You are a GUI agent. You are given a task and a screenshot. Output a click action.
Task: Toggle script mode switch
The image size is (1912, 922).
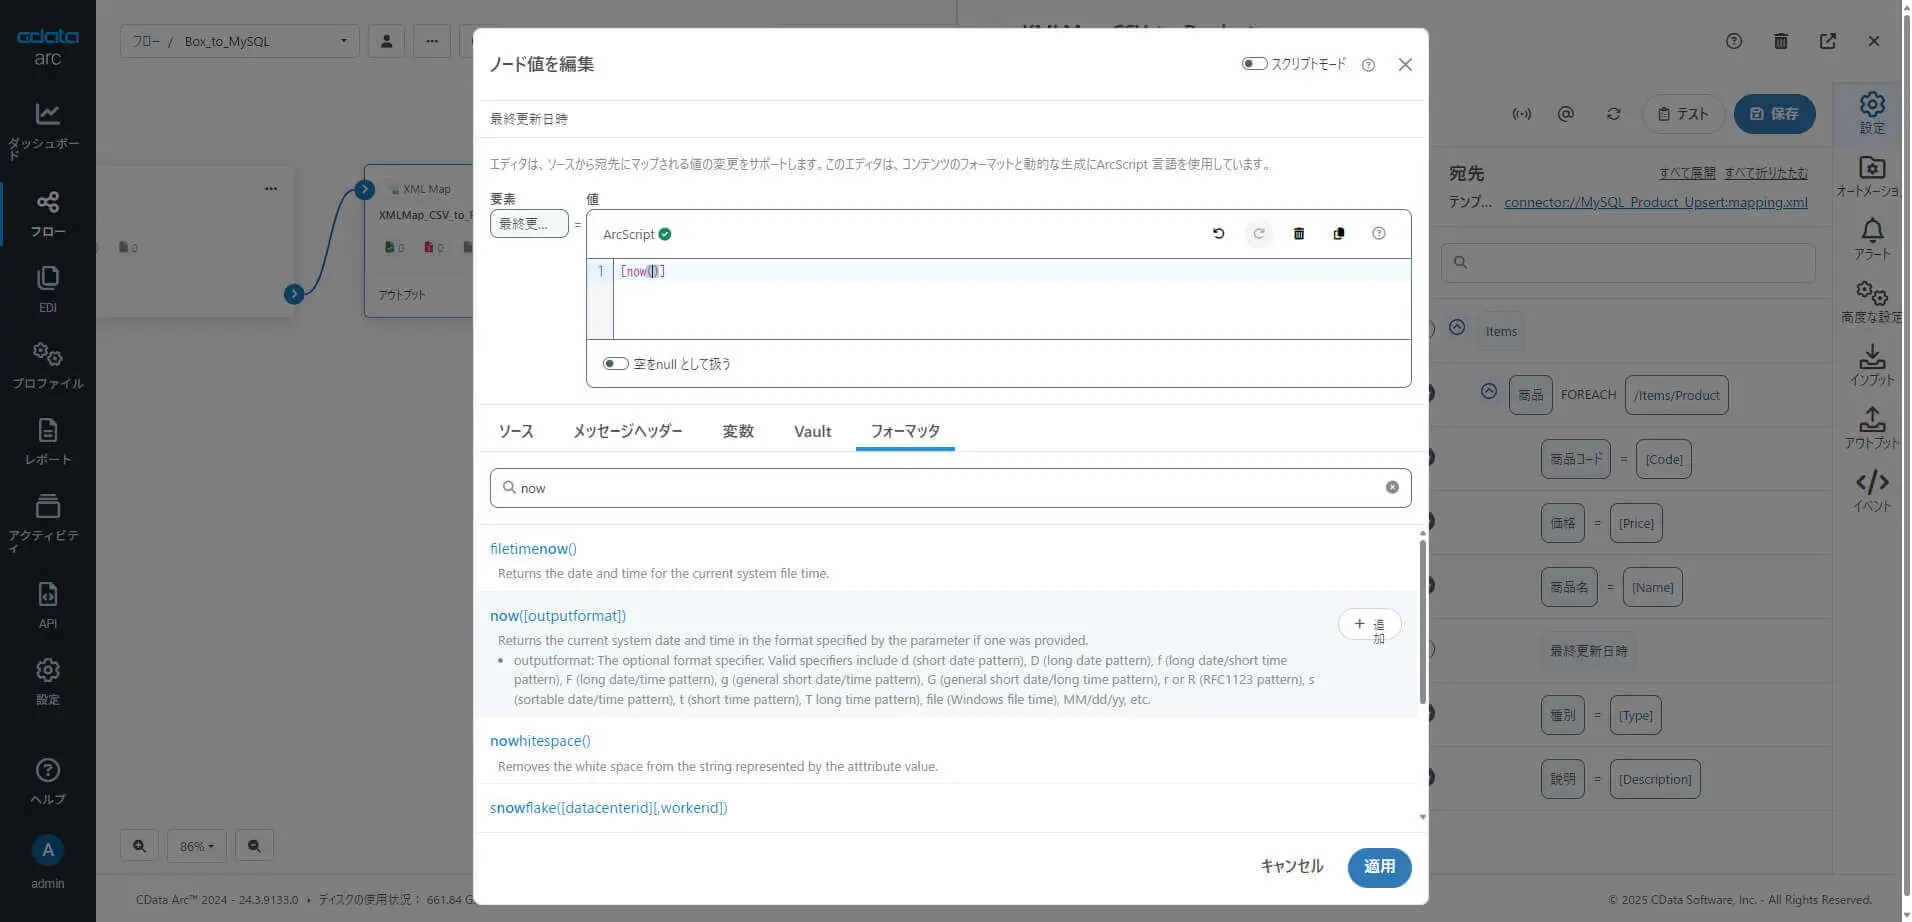[1254, 64]
